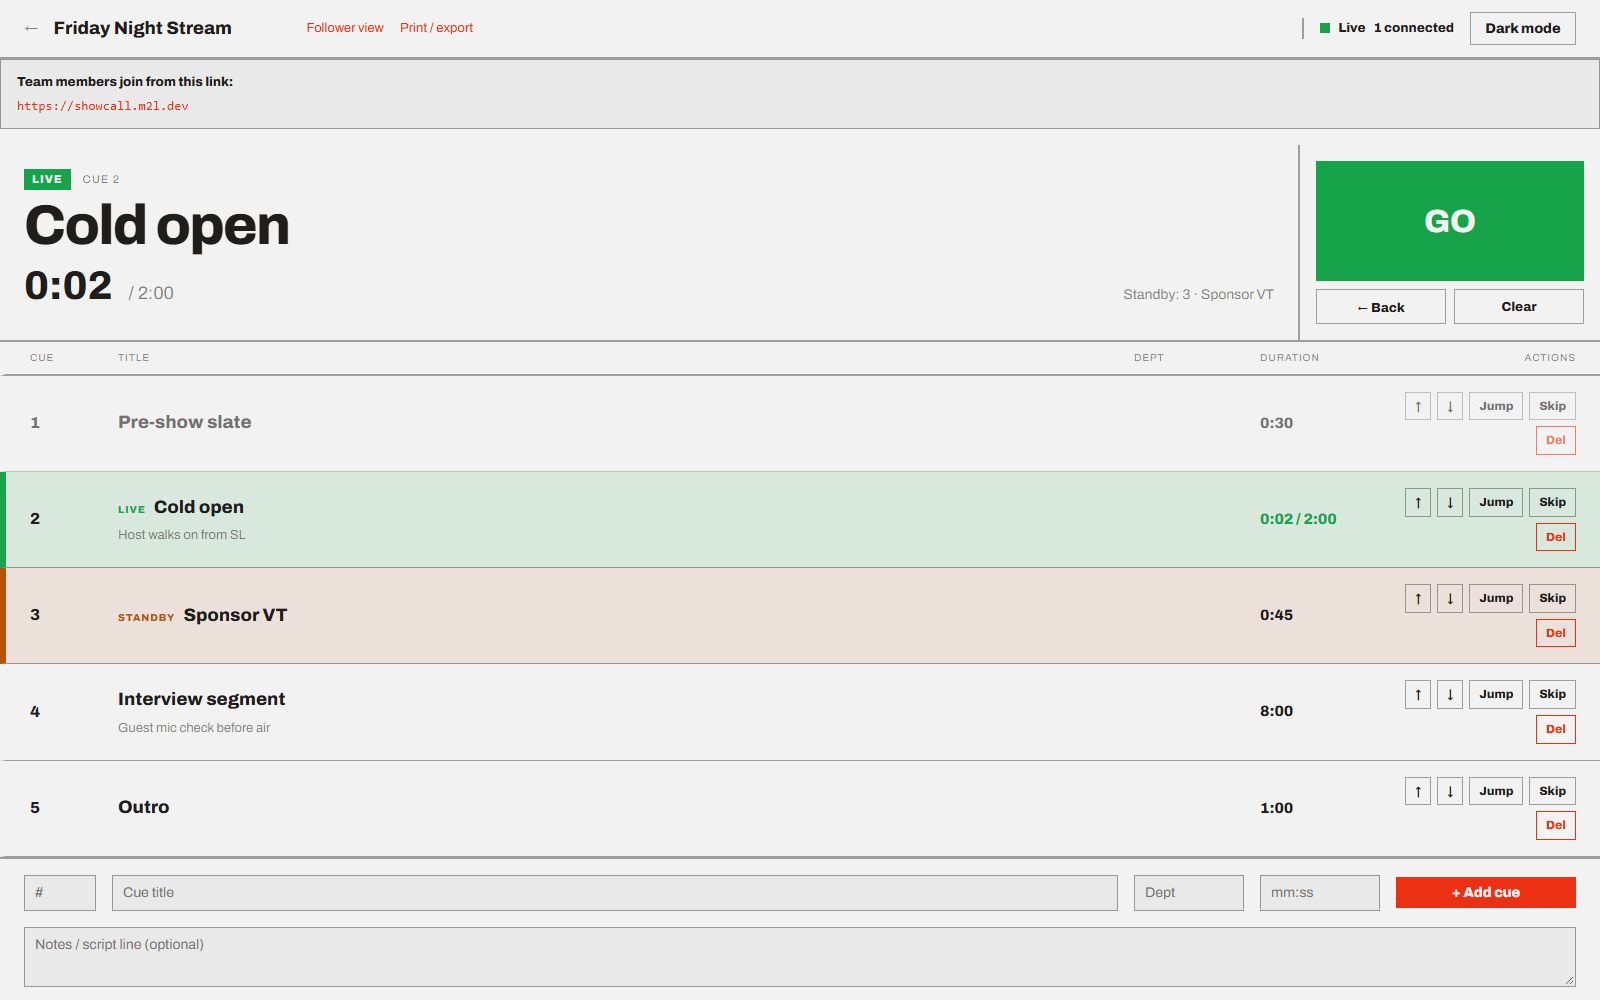Open Follower view
1600x1000 pixels.
click(x=345, y=28)
